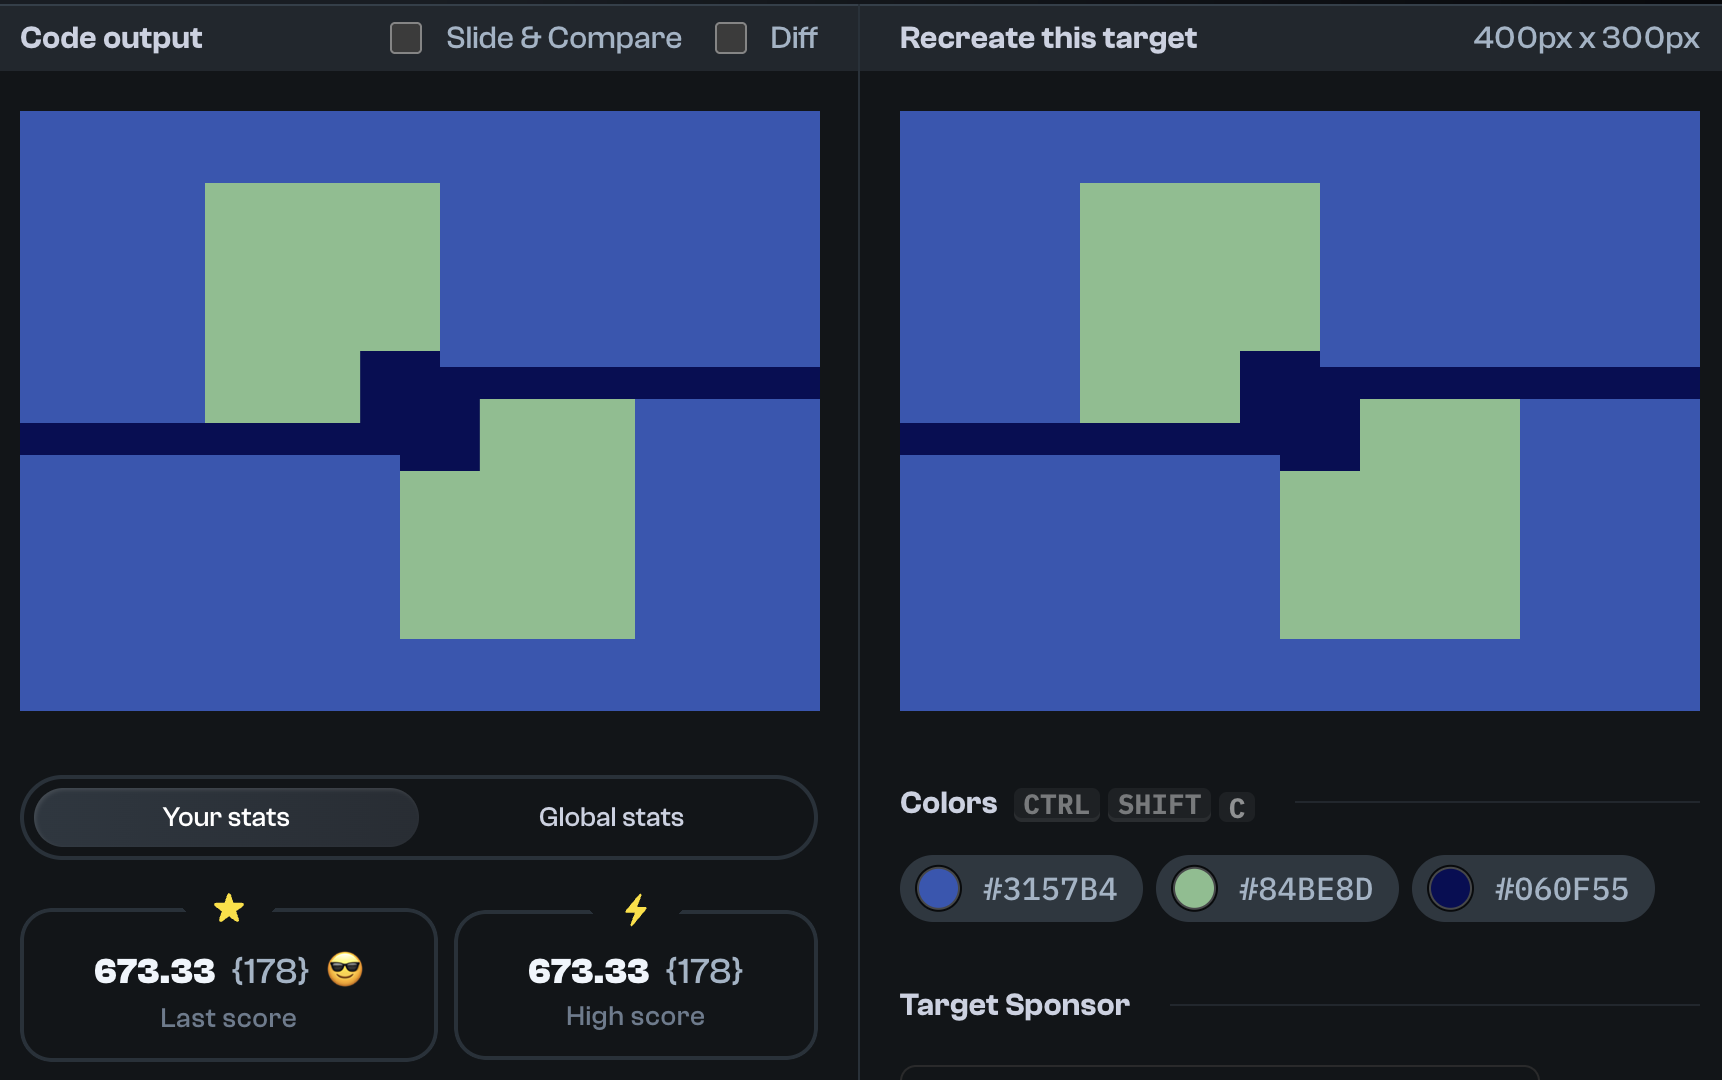
Task: Copy the #3157B4 blue color chip
Action: pyautogui.click(x=1021, y=888)
